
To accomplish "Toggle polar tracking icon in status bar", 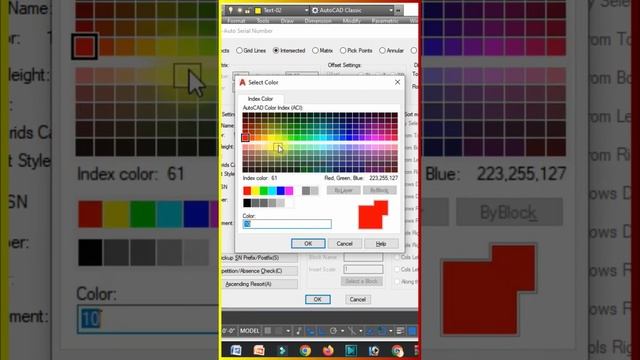I will 333,331.
